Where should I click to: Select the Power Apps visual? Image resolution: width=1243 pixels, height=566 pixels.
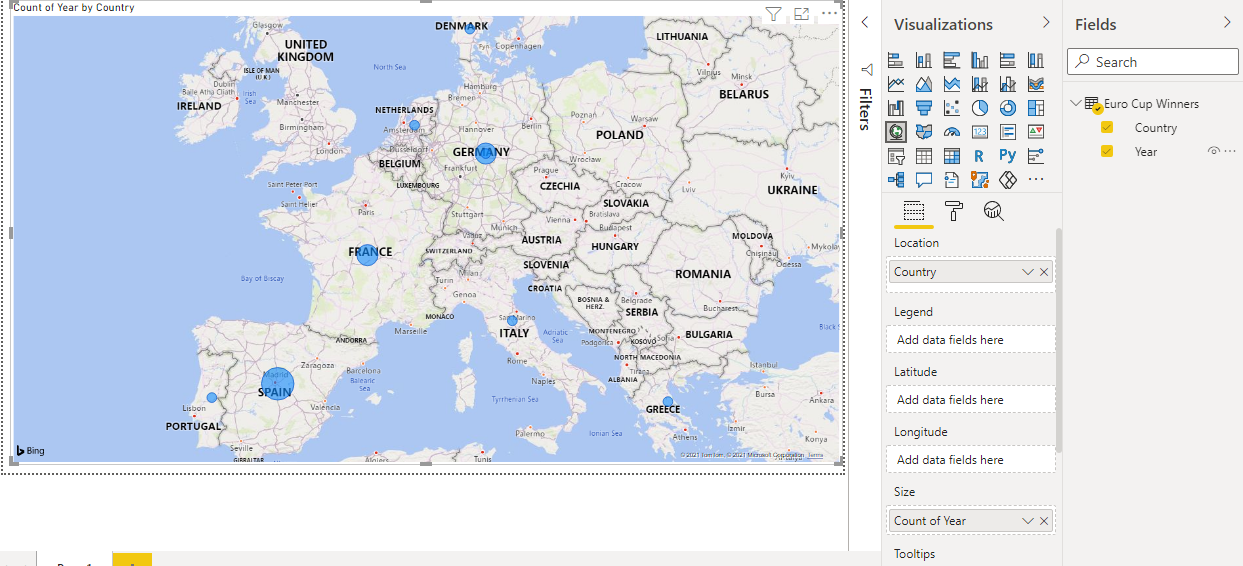(x=1008, y=180)
